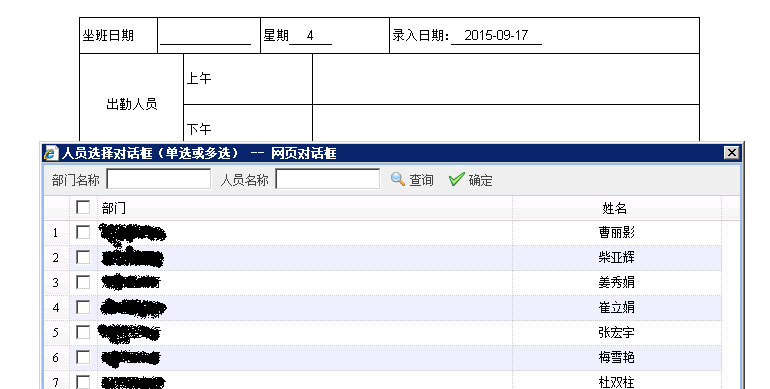Screen dimensions: 770x389
Task: Click row number 1 cell
Action: tap(56, 233)
